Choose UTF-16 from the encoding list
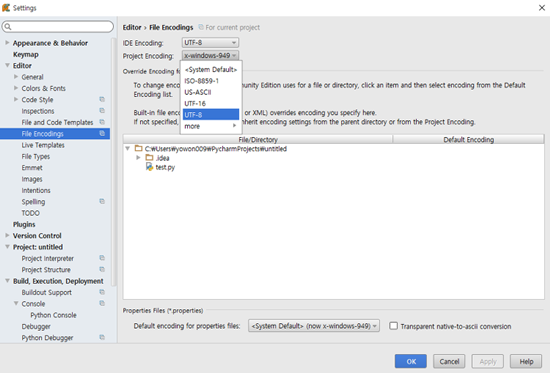The image size is (550, 373). (211, 103)
